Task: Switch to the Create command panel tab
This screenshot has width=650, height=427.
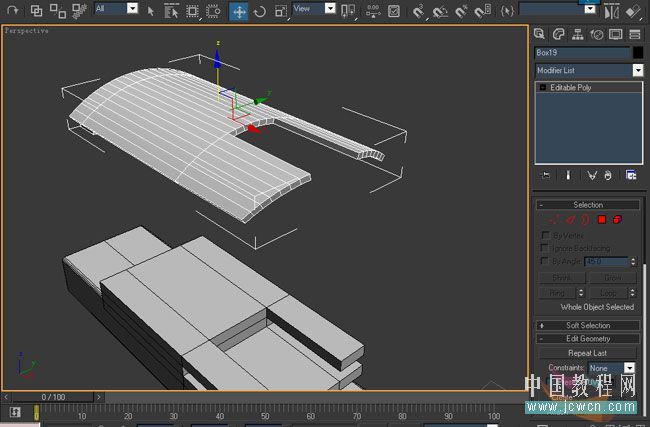Action: click(x=539, y=34)
